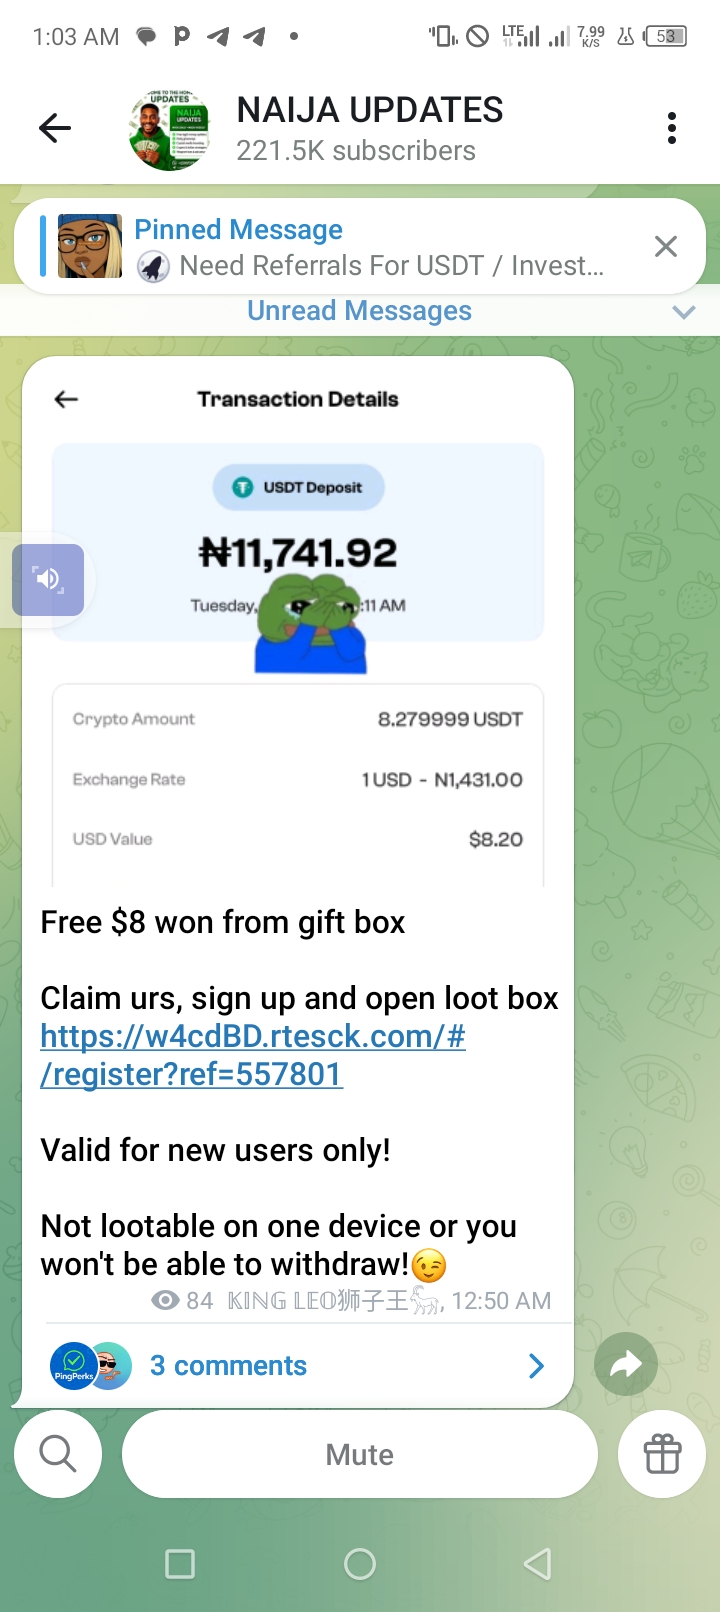720x1612 pixels.
Task: Tap the pinned message author thumbnail
Action: [90, 246]
